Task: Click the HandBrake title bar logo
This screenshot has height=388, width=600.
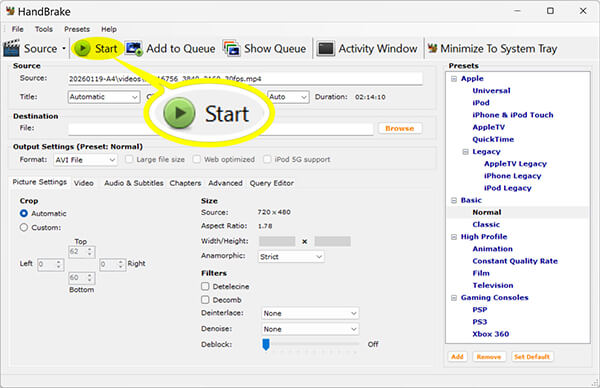Action: click(10, 11)
